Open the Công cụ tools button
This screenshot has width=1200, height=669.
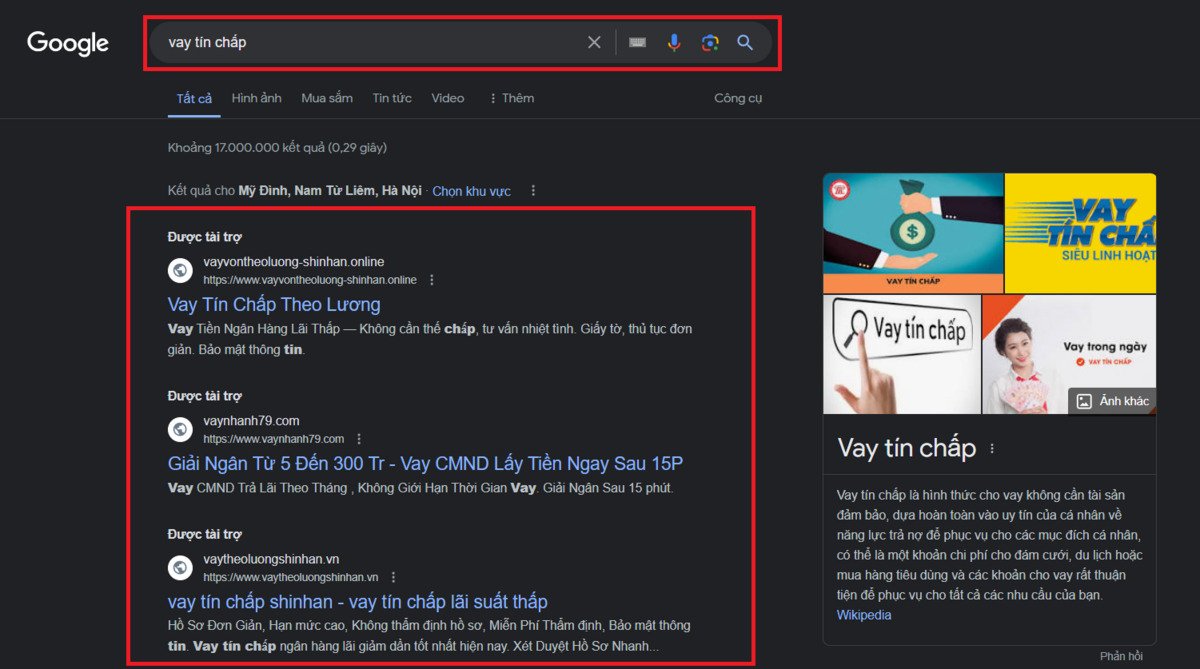click(x=738, y=98)
